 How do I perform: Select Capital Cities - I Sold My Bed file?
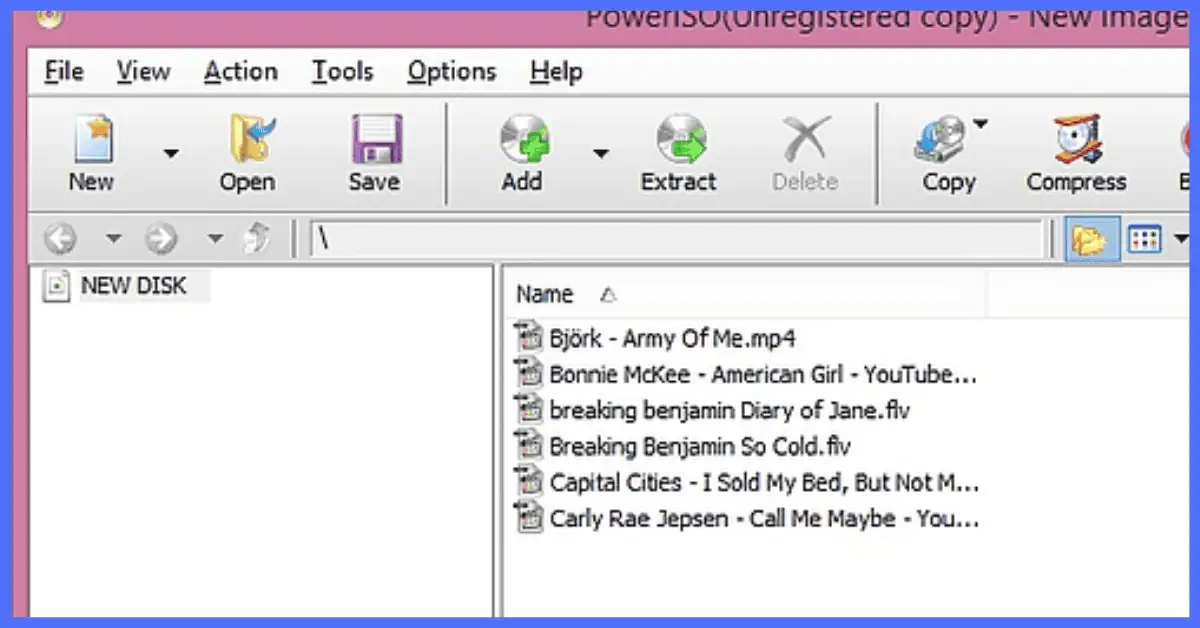[764, 482]
